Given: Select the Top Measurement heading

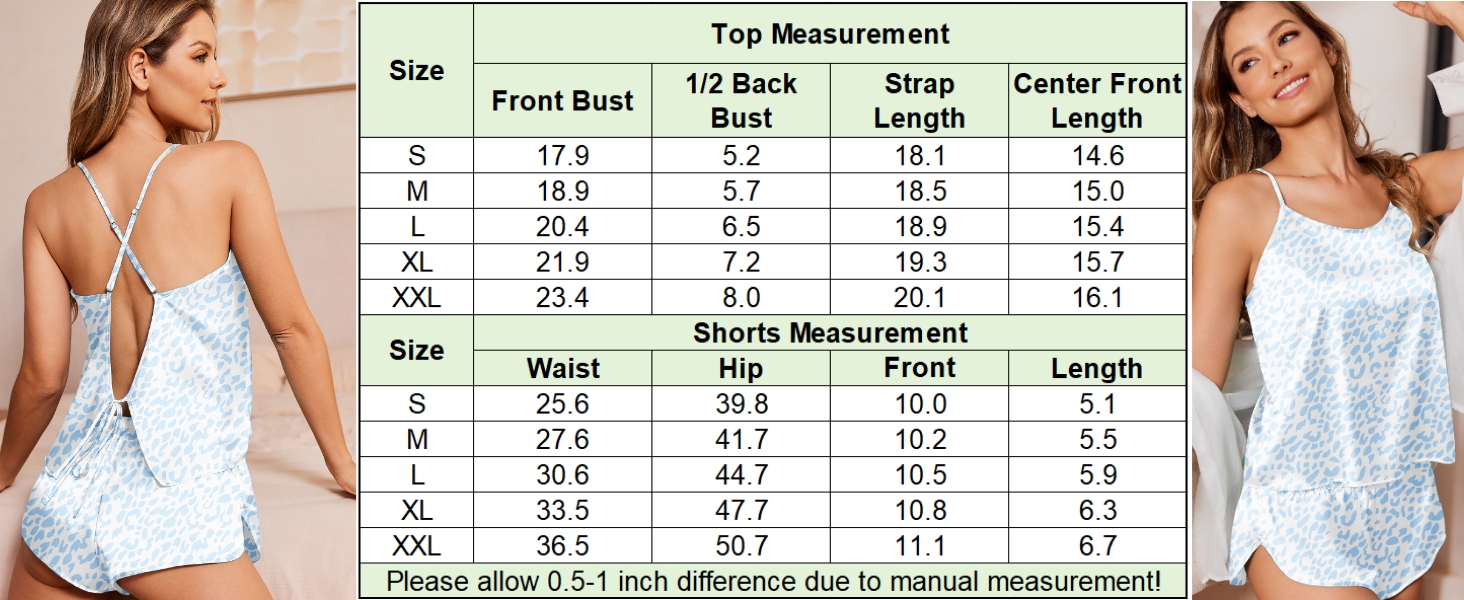Looking at the screenshot, I should (x=830, y=34).
